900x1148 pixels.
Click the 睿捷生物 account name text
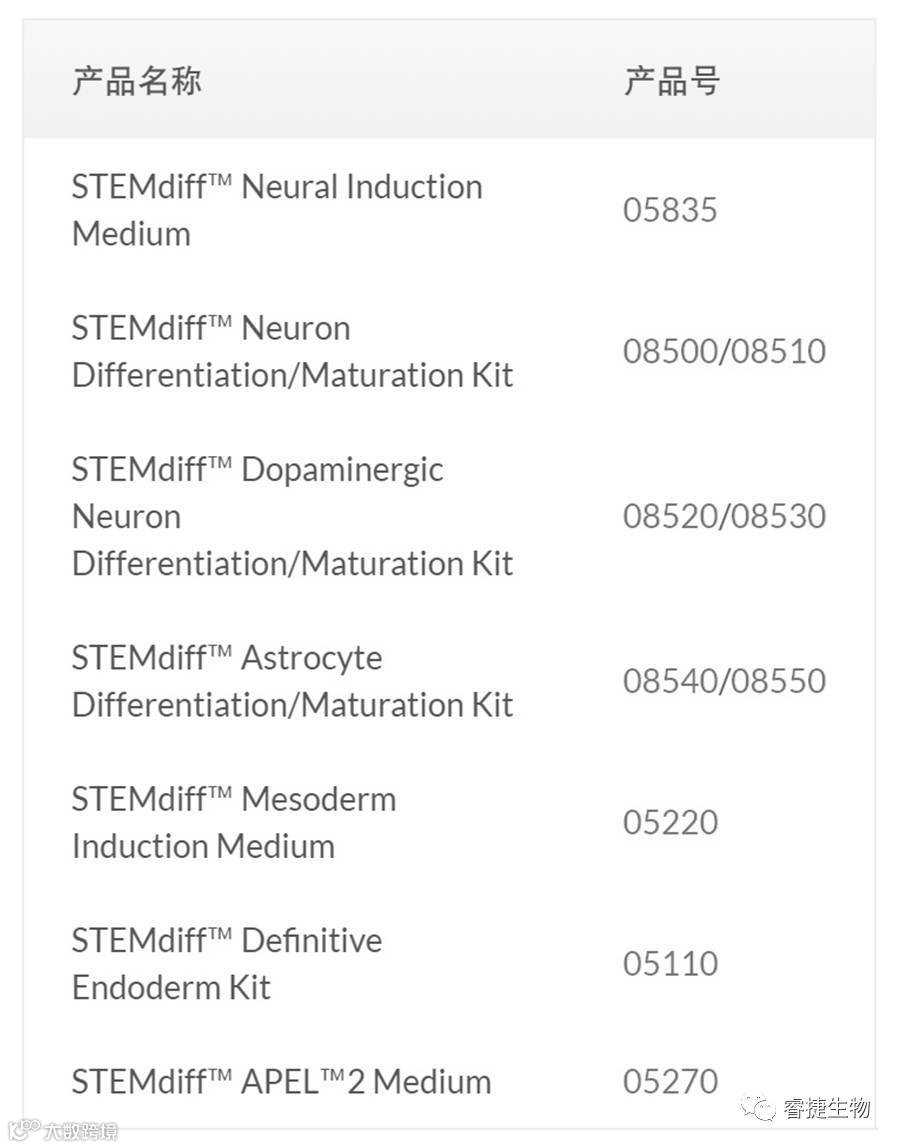pos(826,1108)
